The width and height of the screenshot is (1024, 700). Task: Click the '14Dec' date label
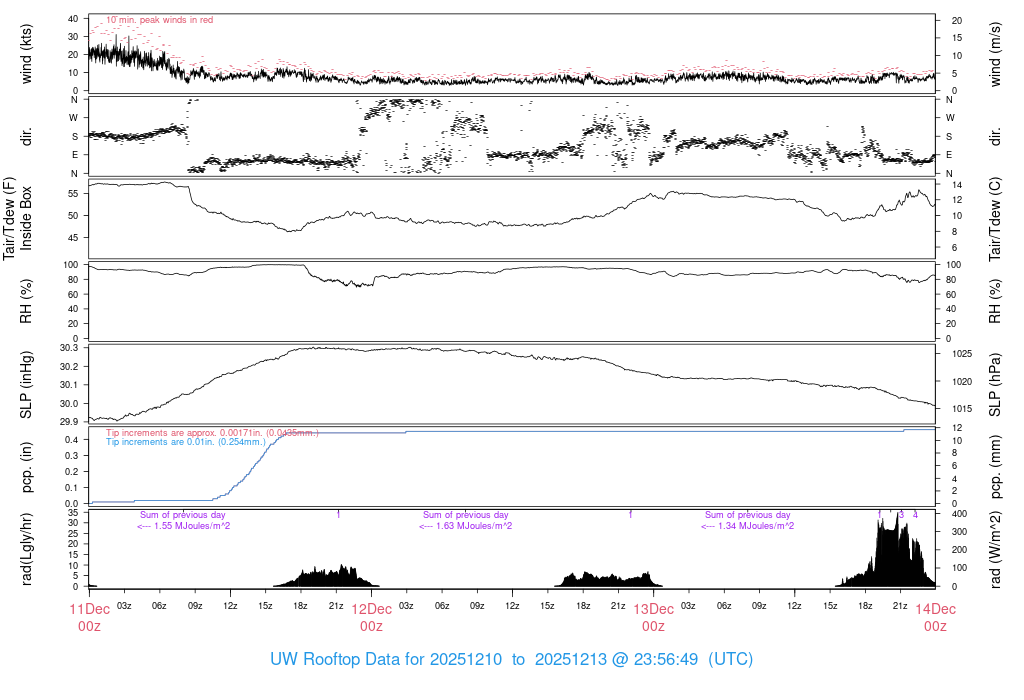click(935, 609)
